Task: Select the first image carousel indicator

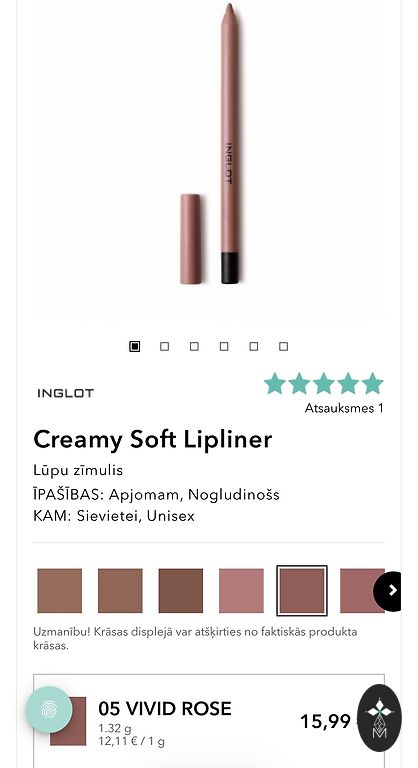Action: coord(135,346)
